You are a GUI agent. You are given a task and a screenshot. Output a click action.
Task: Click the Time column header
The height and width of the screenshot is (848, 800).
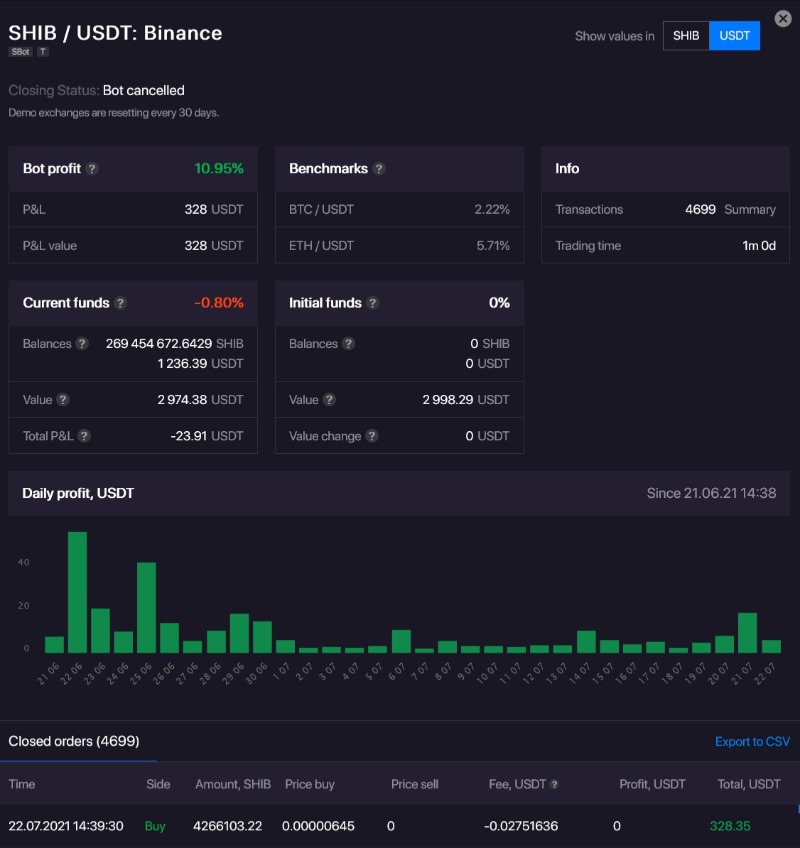point(22,784)
